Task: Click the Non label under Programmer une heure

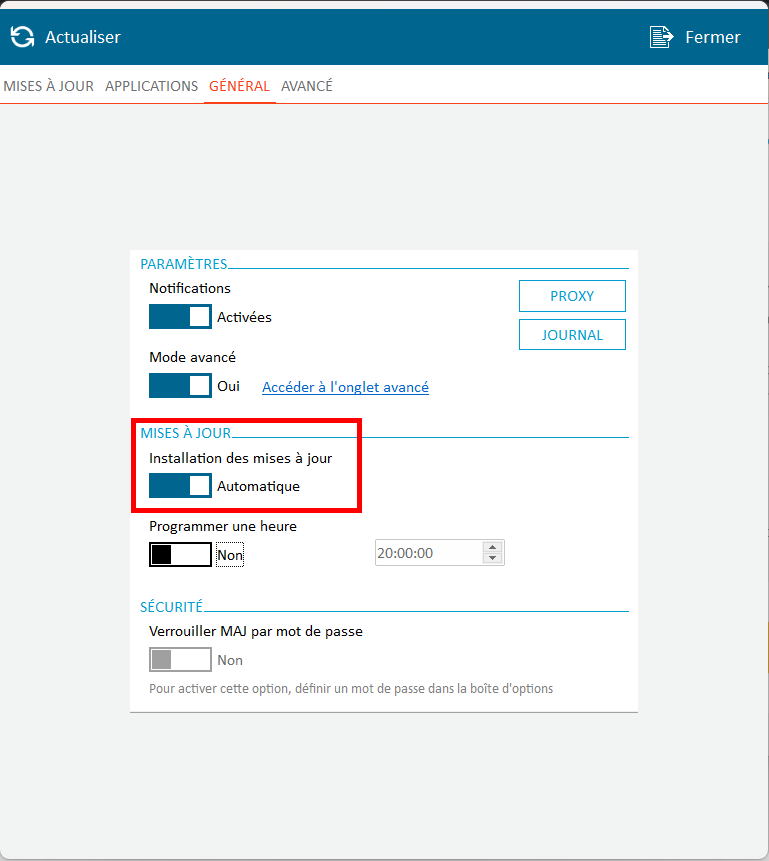Action: click(230, 555)
